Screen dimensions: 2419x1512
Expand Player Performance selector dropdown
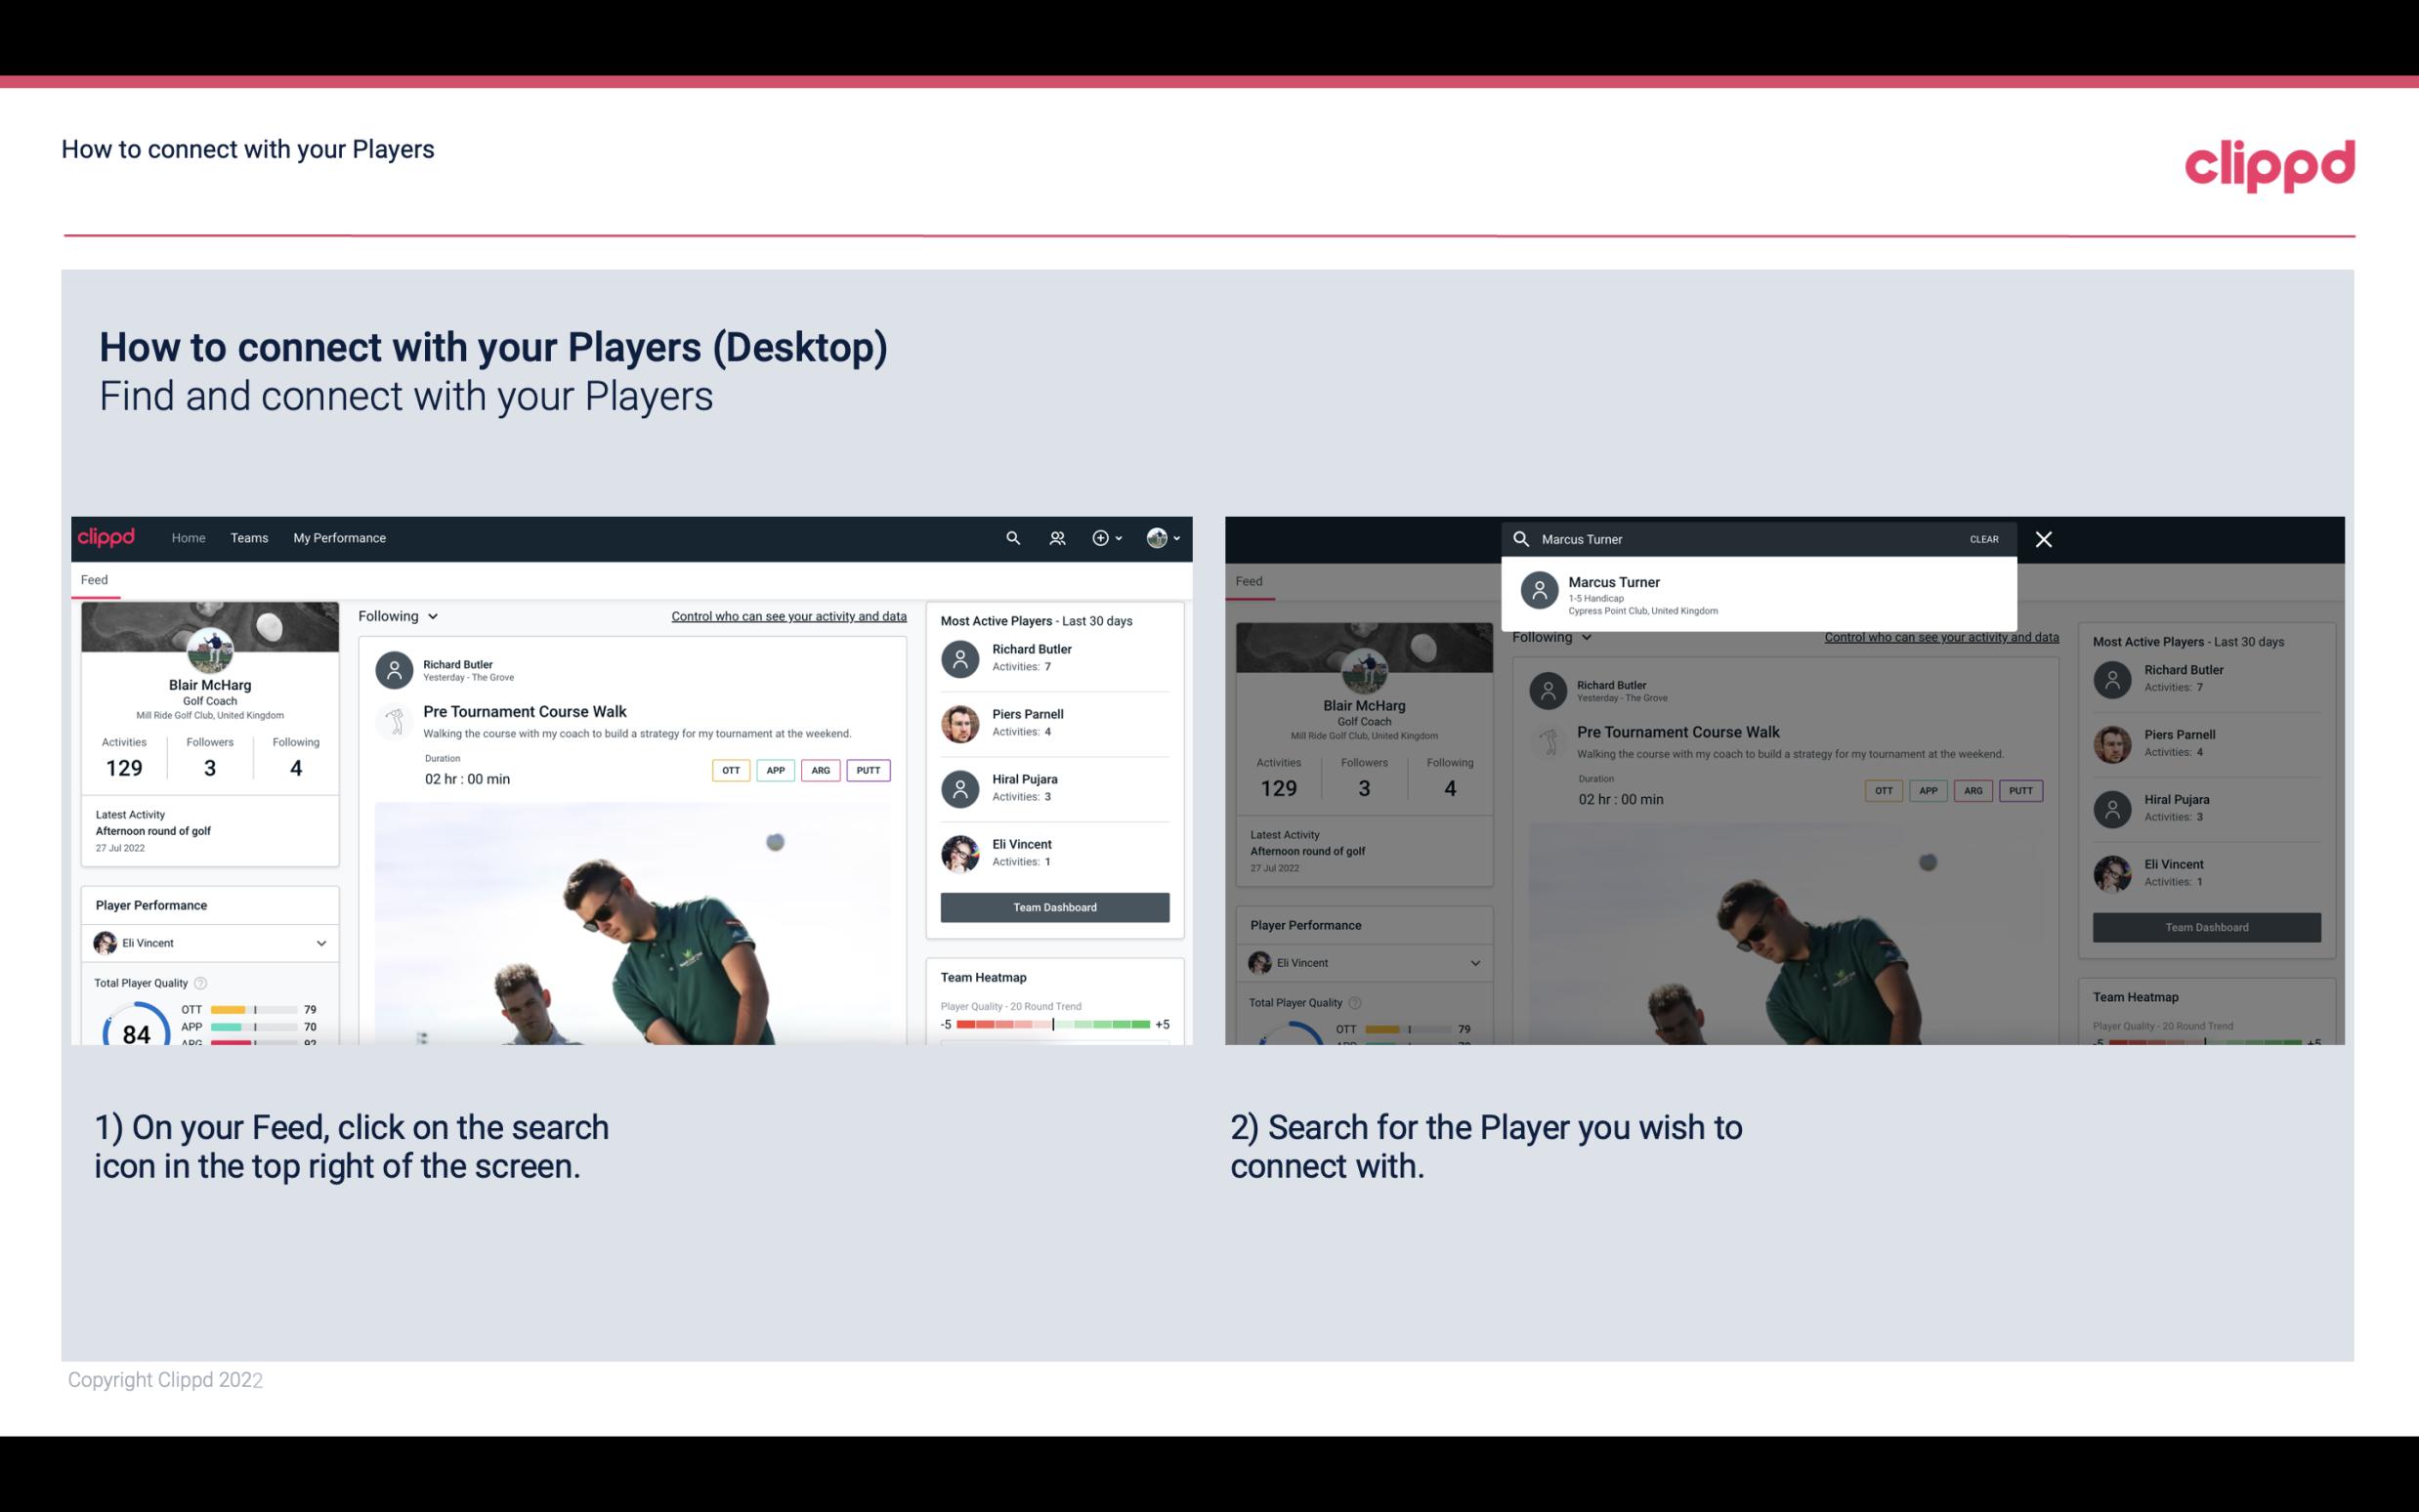point(318,943)
